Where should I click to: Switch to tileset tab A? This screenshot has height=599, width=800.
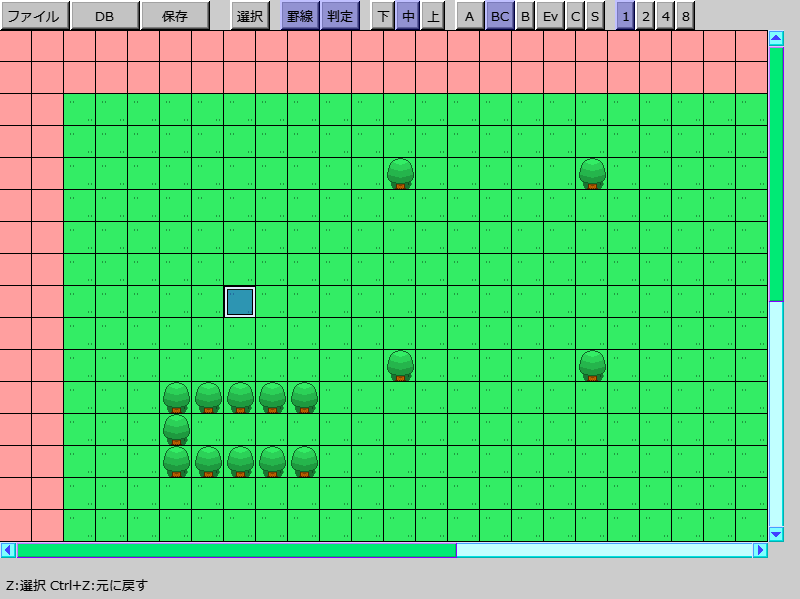(x=469, y=16)
